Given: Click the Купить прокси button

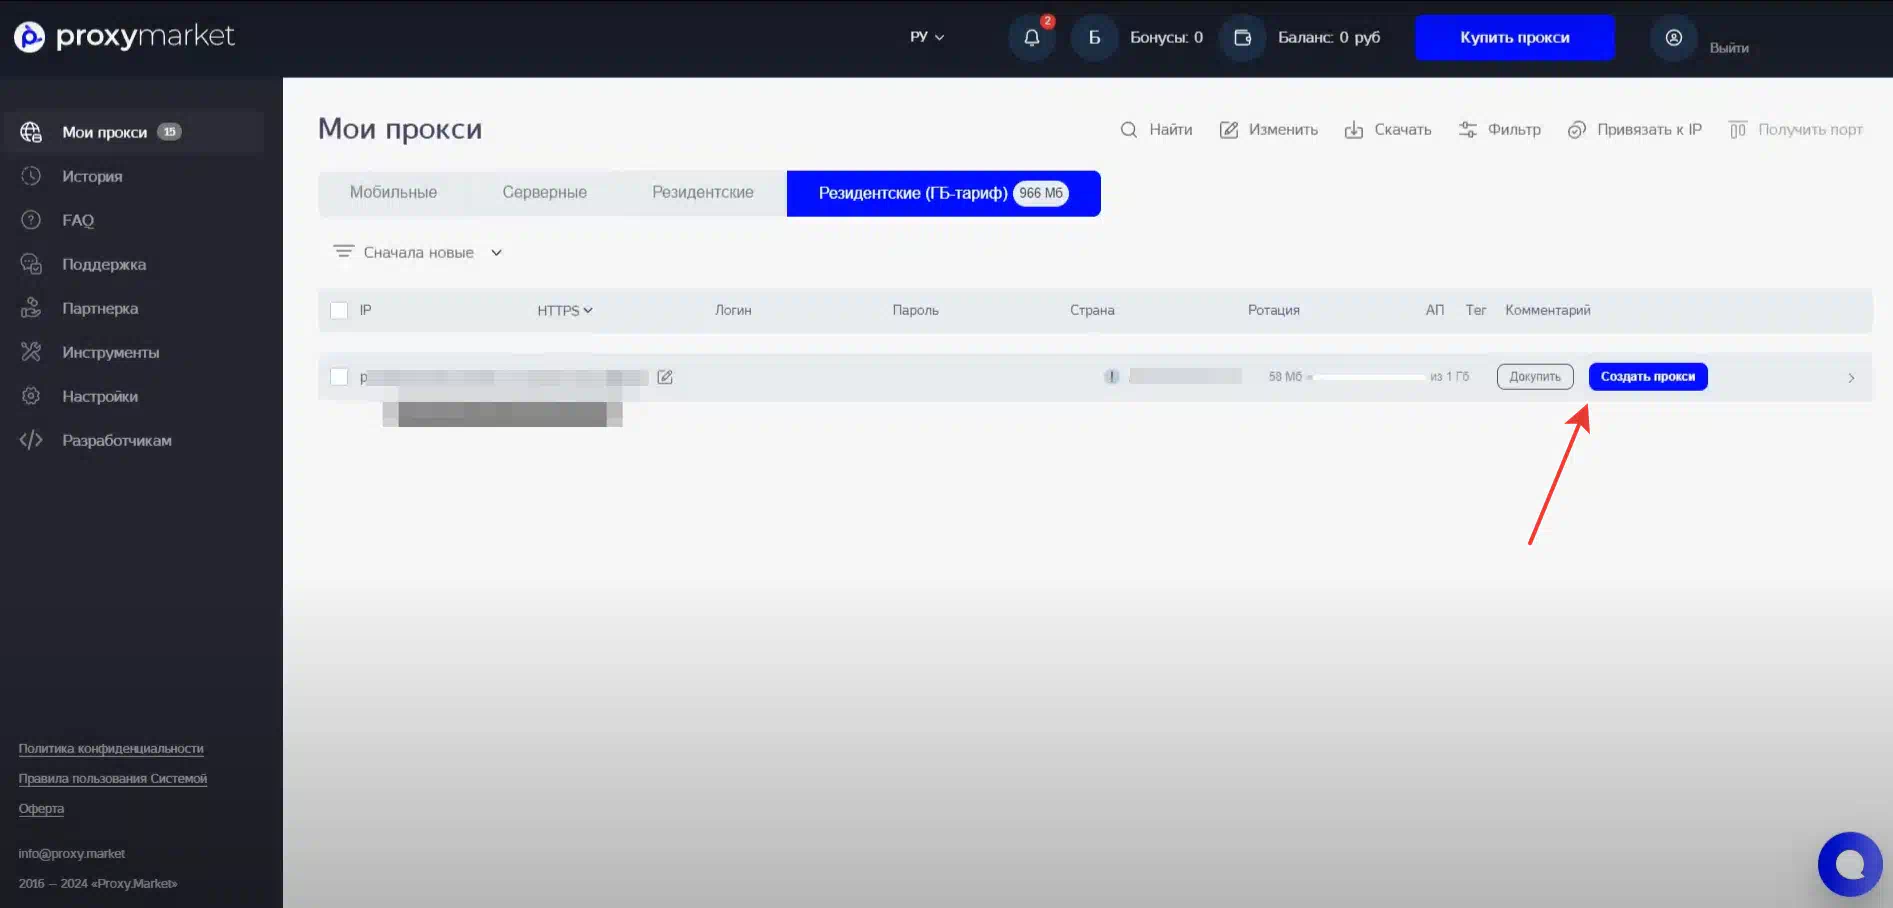Looking at the screenshot, I should (x=1514, y=37).
